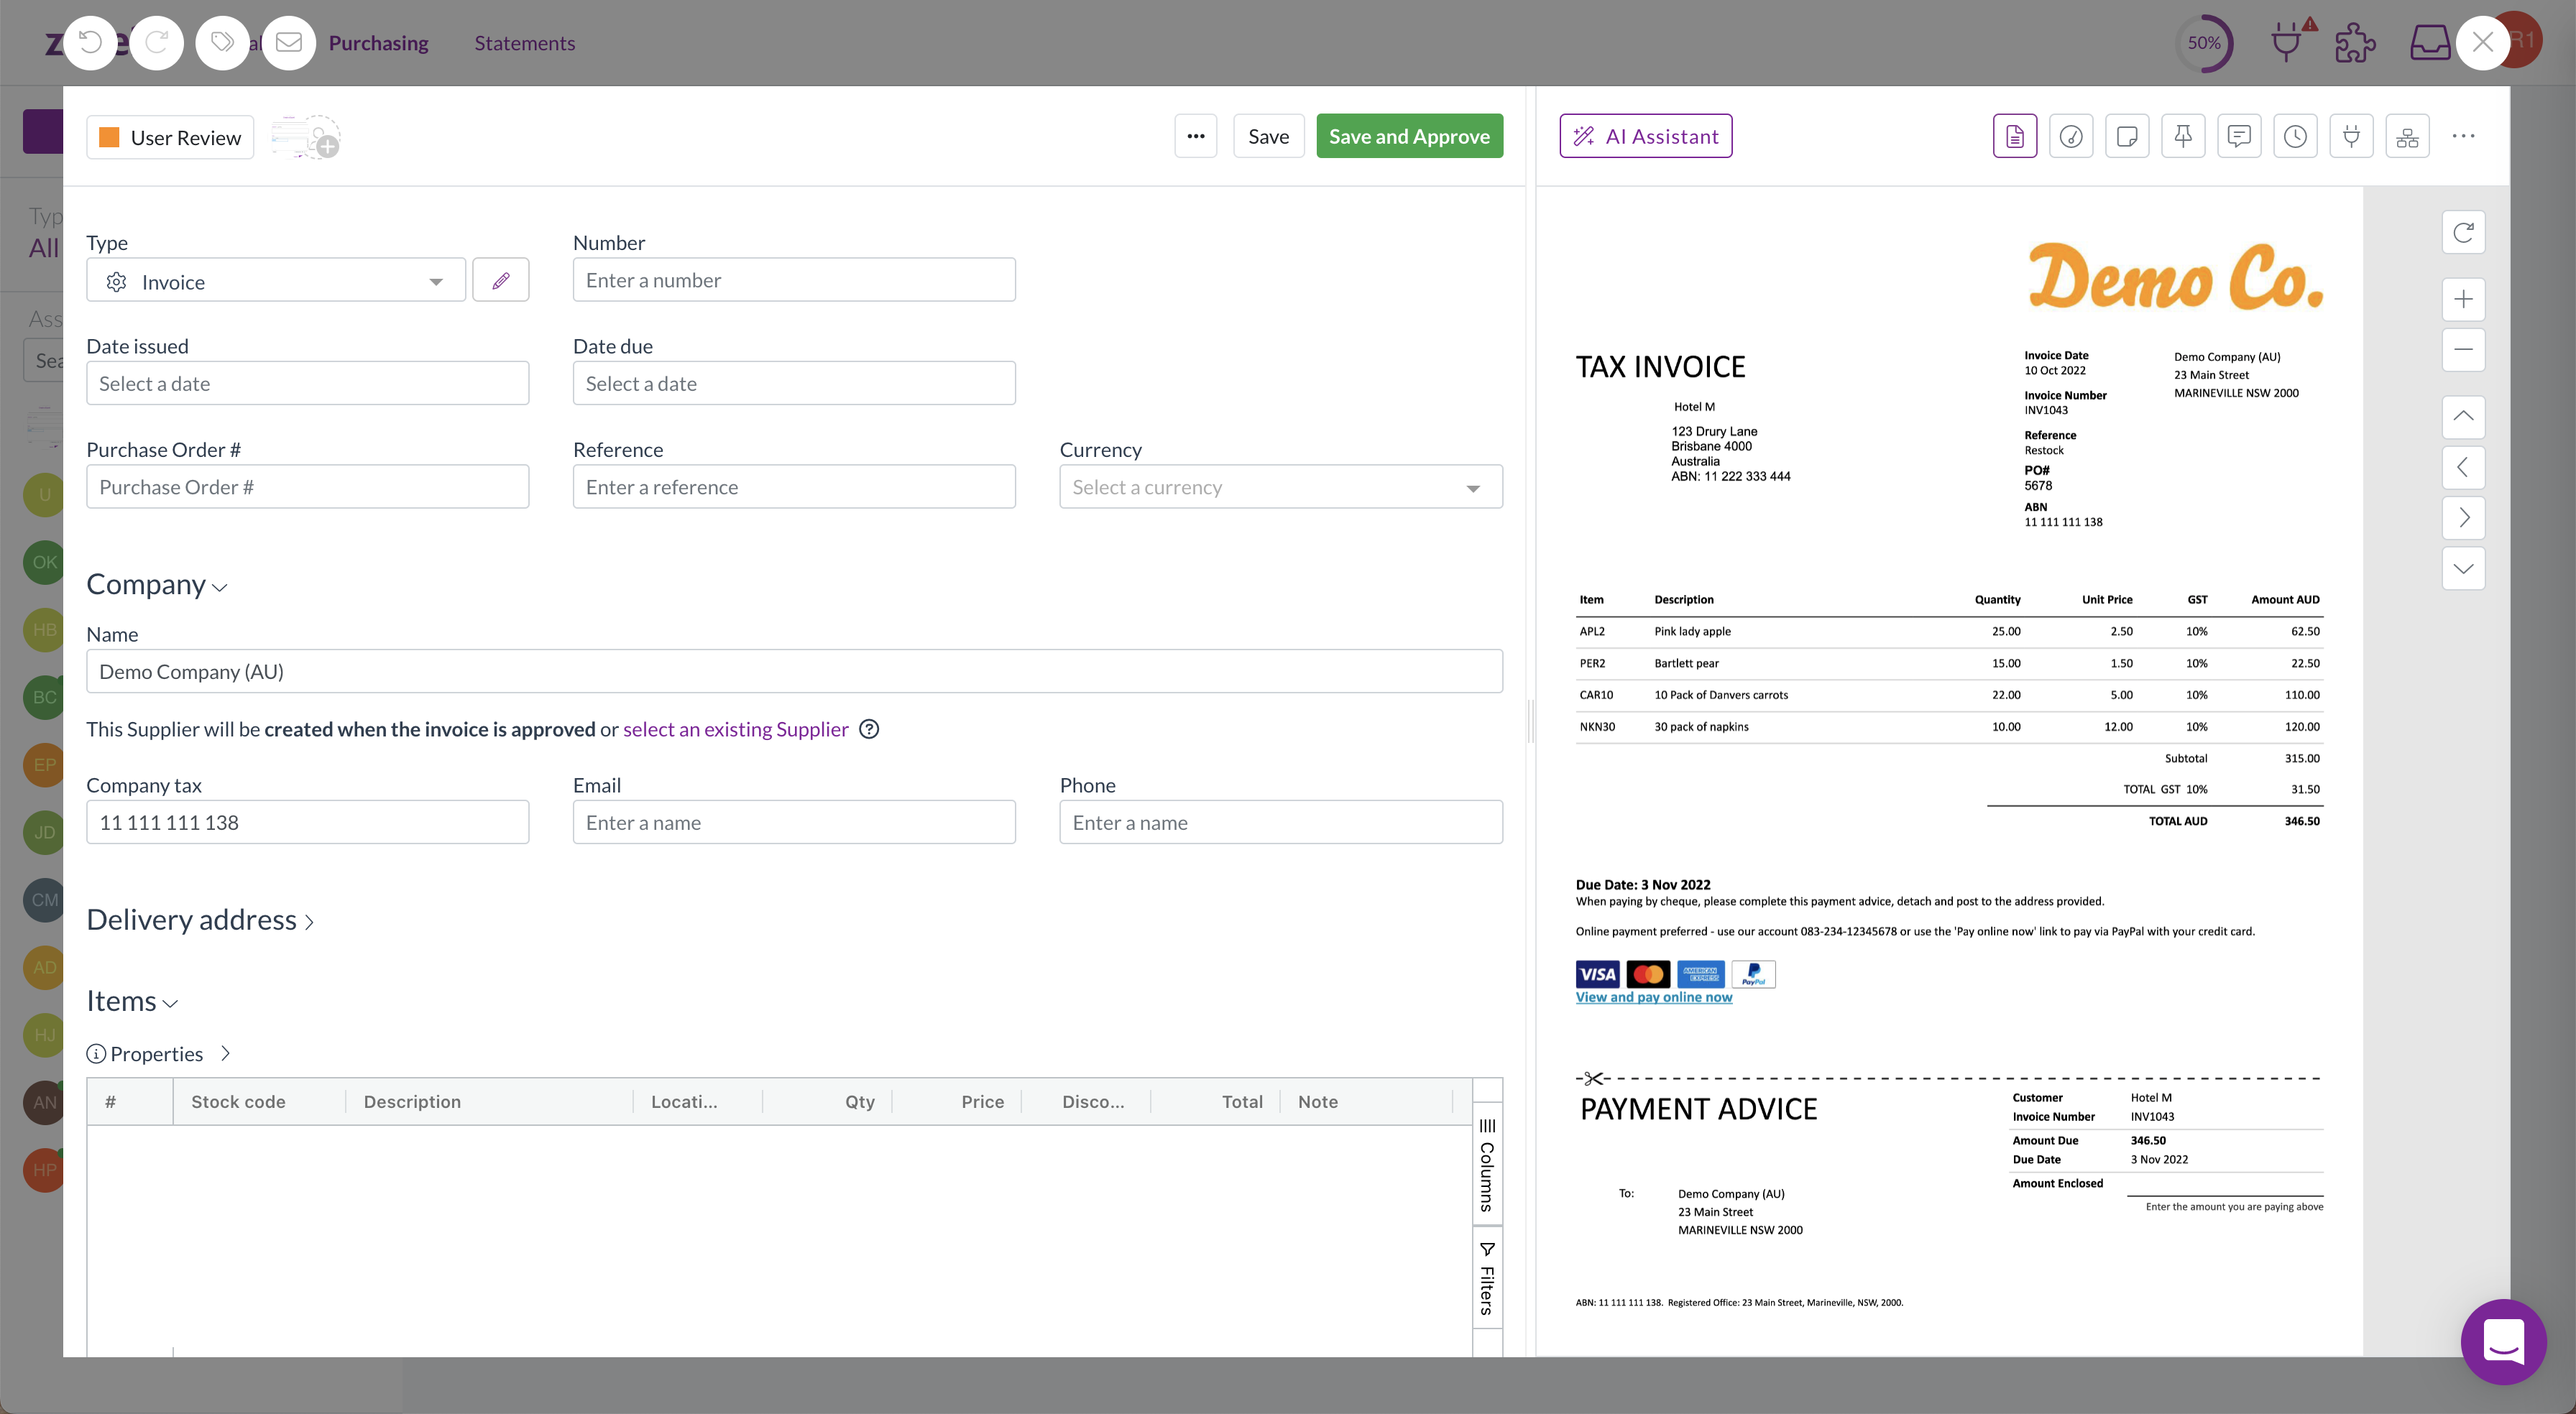Select the document view icon
The height and width of the screenshot is (1414, 2576).
click(2015, 136)
